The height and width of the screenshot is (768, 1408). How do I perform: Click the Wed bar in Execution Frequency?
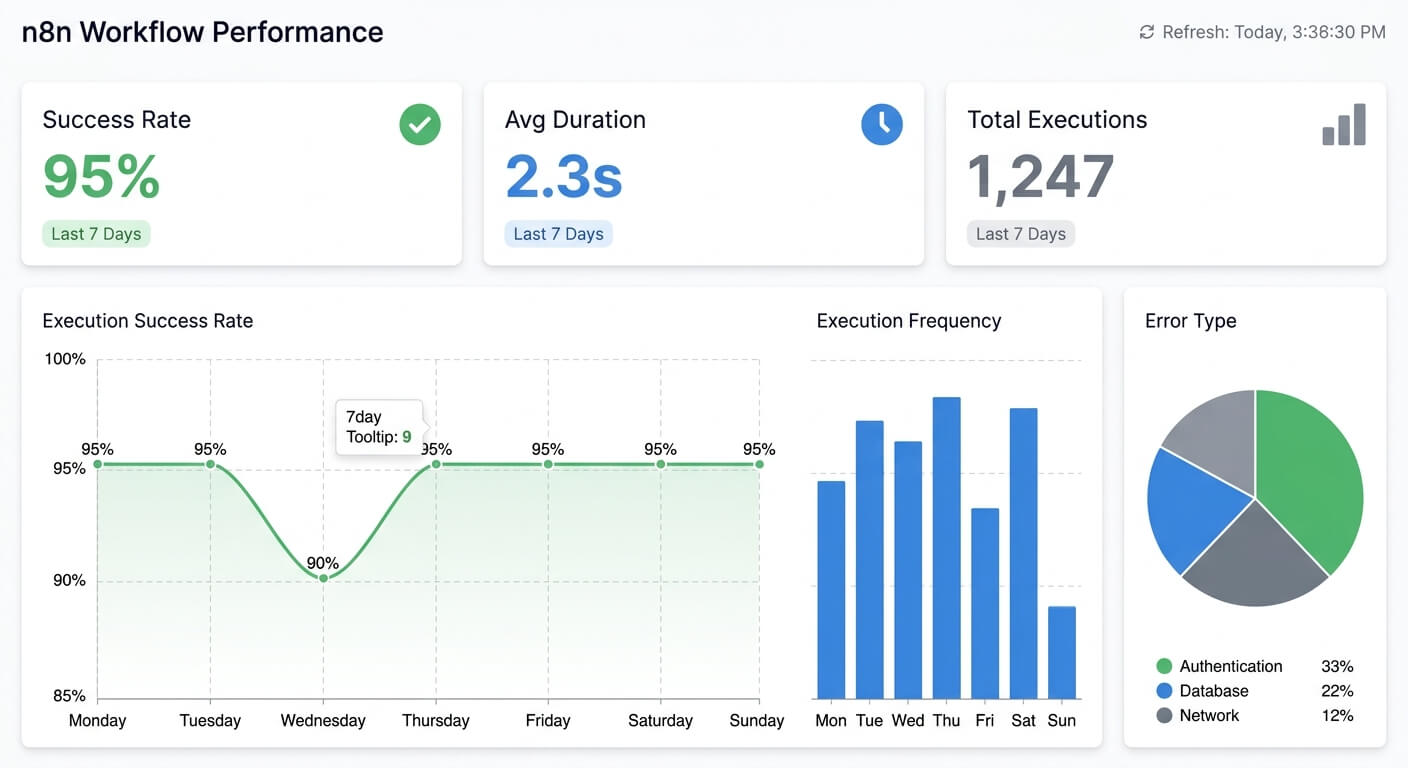[x=908, y=570]
